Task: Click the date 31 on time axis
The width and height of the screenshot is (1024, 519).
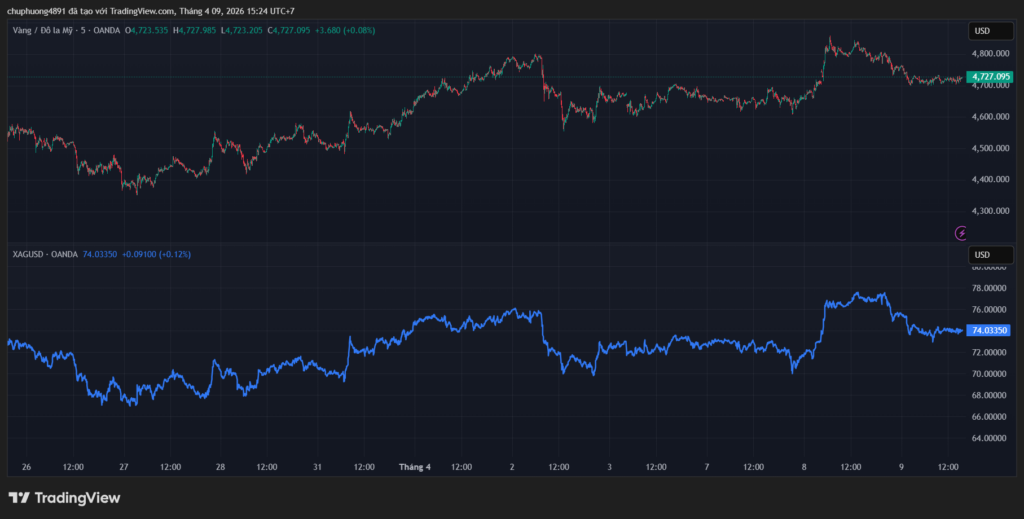Action: click(317, 467)
